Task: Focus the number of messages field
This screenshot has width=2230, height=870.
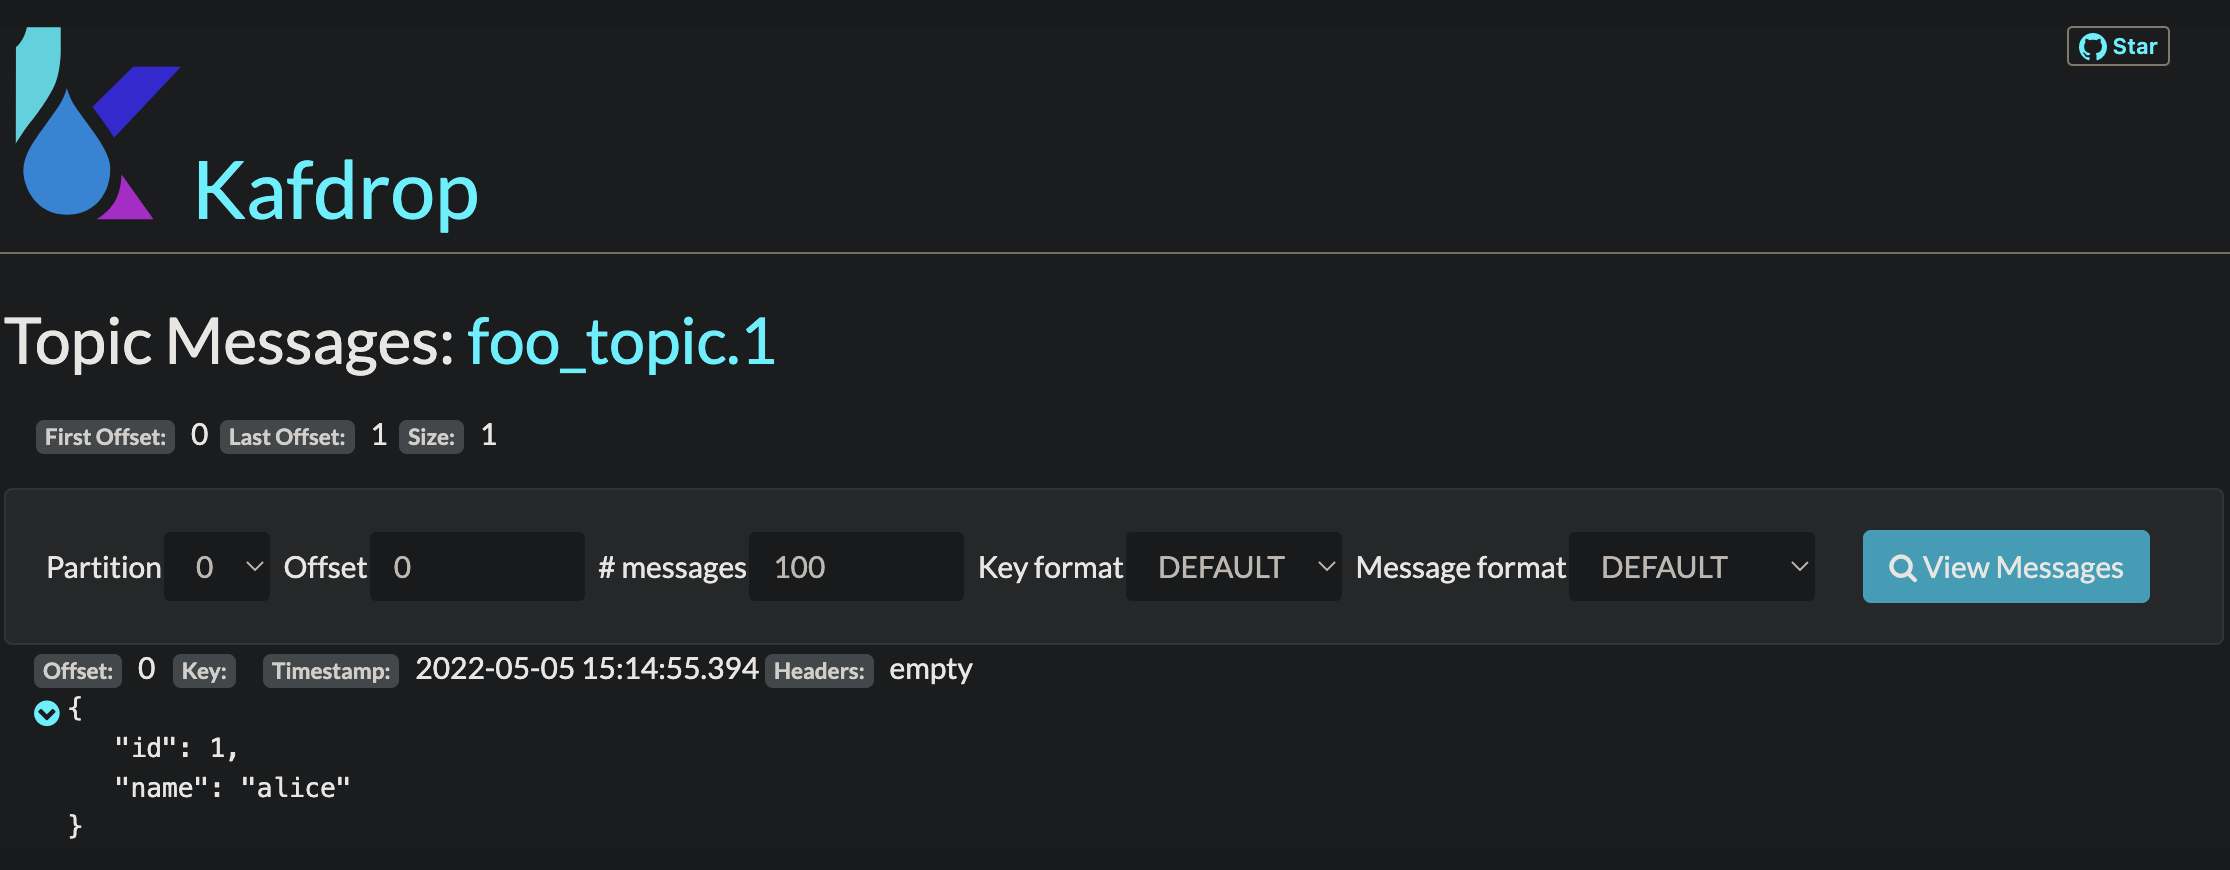Action: tap(855, 567)
